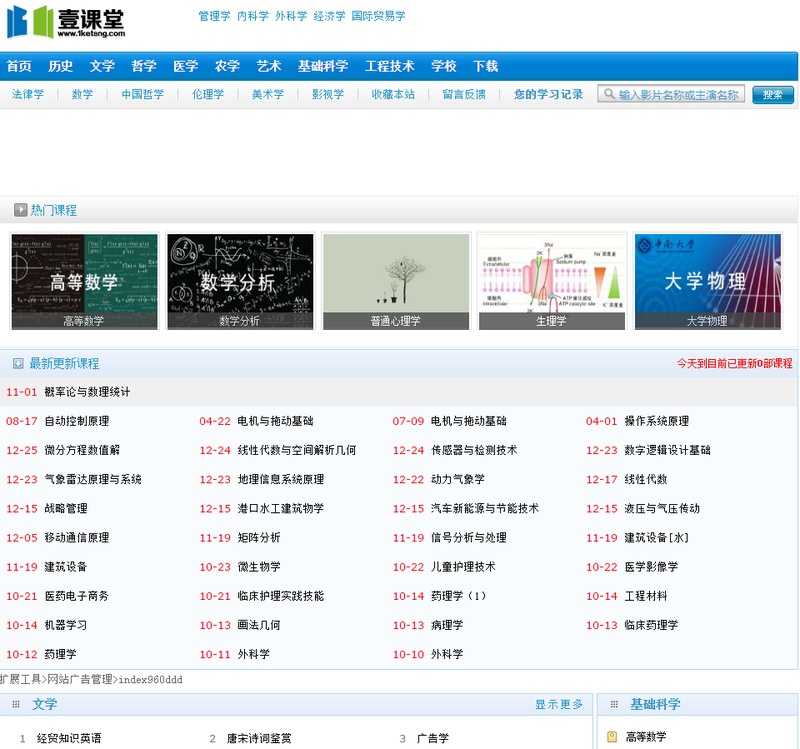This screenshot has height=749, width=800.
Task: Select the 大学物理 course thumbnail
Action: point(708,281)
